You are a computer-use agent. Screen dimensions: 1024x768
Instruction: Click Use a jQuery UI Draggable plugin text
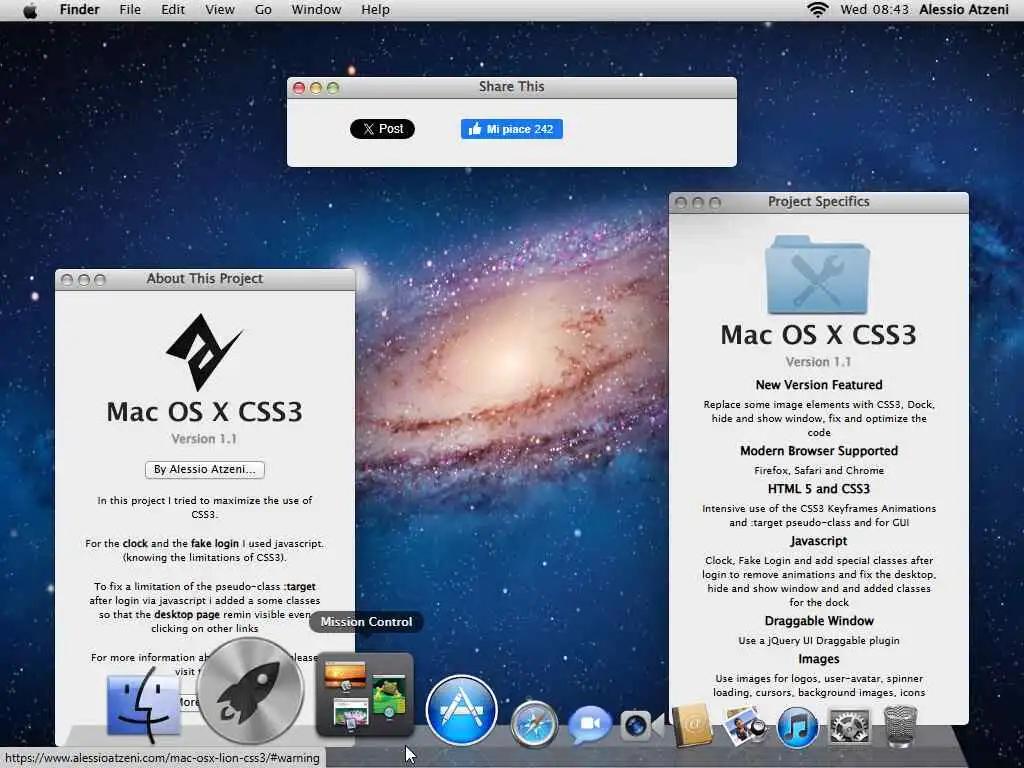[x=819, y=641]
